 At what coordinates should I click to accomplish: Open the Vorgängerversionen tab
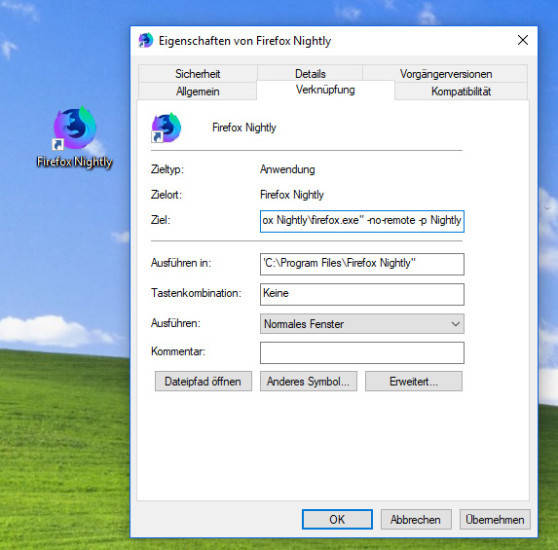(x=446, y=74)
